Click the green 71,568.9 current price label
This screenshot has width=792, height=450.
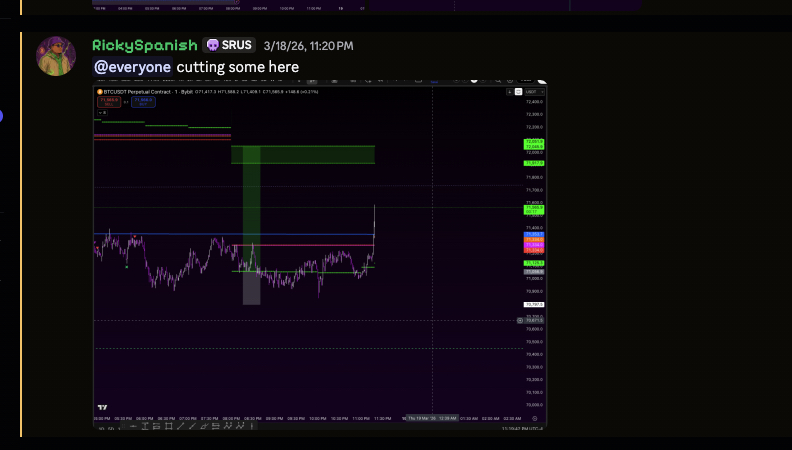533,209
